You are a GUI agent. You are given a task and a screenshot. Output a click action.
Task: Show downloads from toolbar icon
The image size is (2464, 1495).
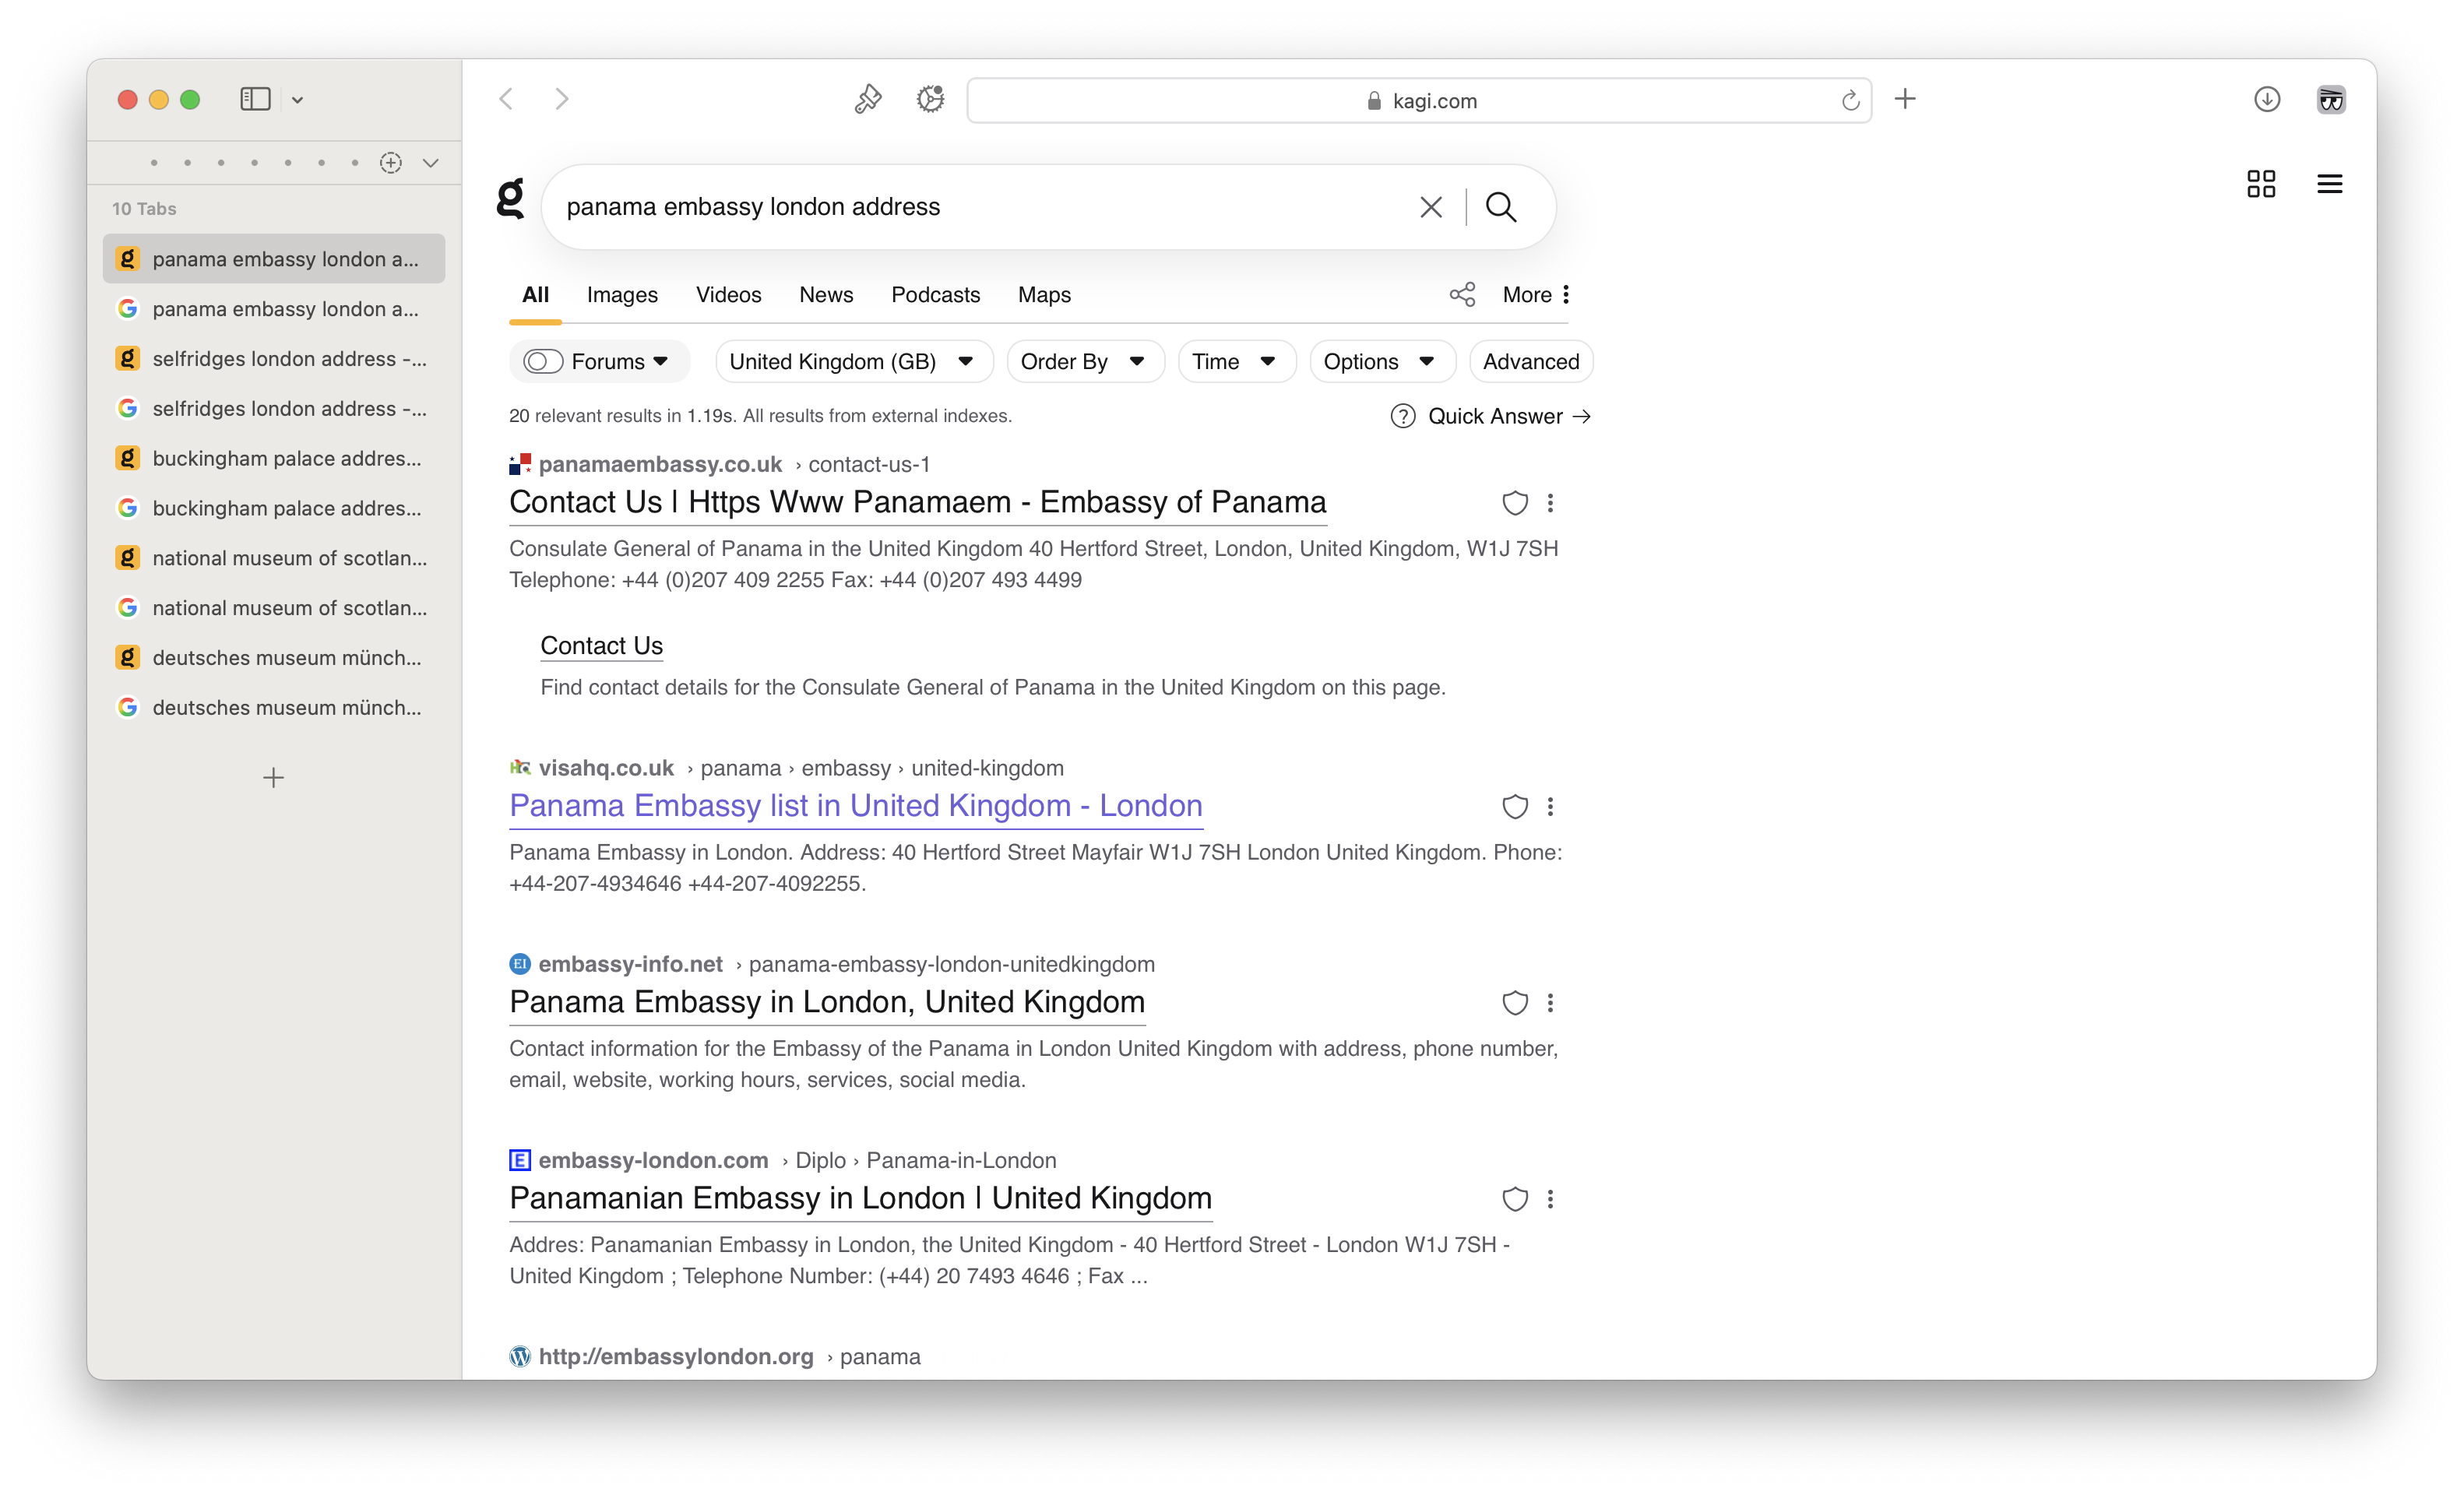[x=2266, y=99]
